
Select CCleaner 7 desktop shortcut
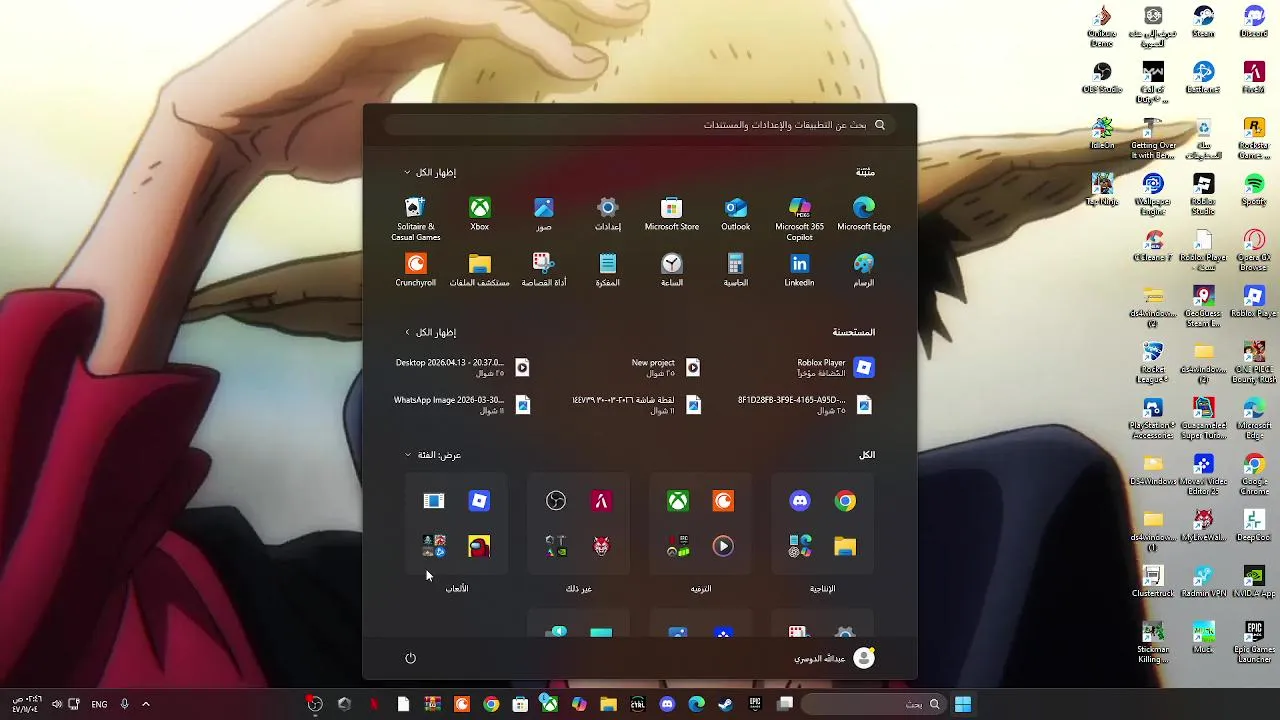(1153, 246)
